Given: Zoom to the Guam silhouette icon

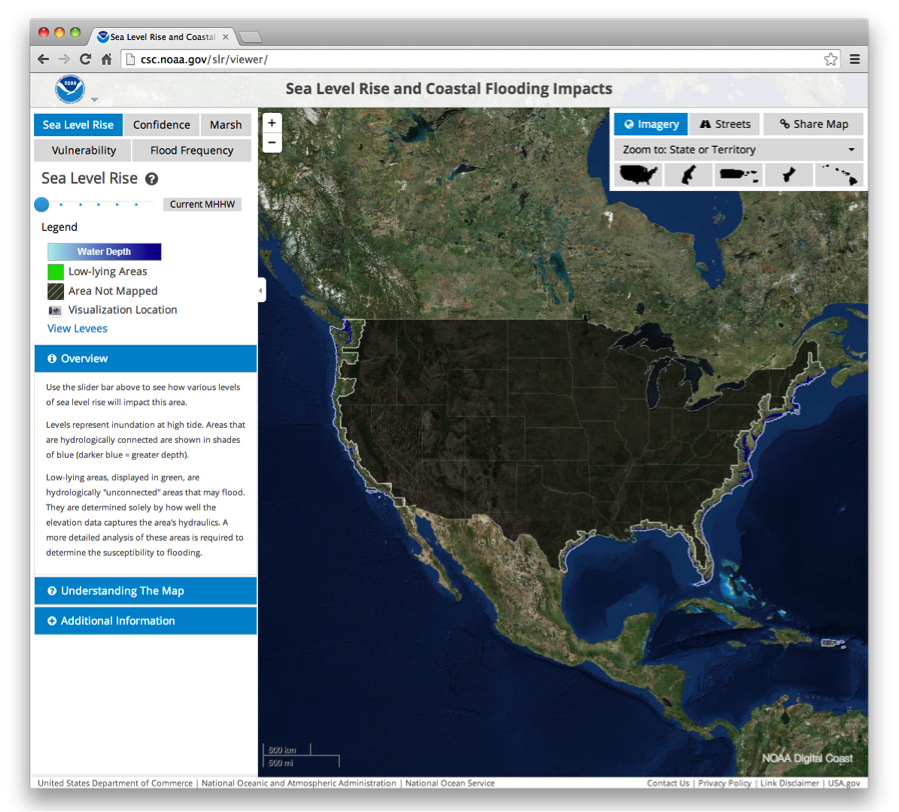Looking at the screenshot, I should [788, 175].
